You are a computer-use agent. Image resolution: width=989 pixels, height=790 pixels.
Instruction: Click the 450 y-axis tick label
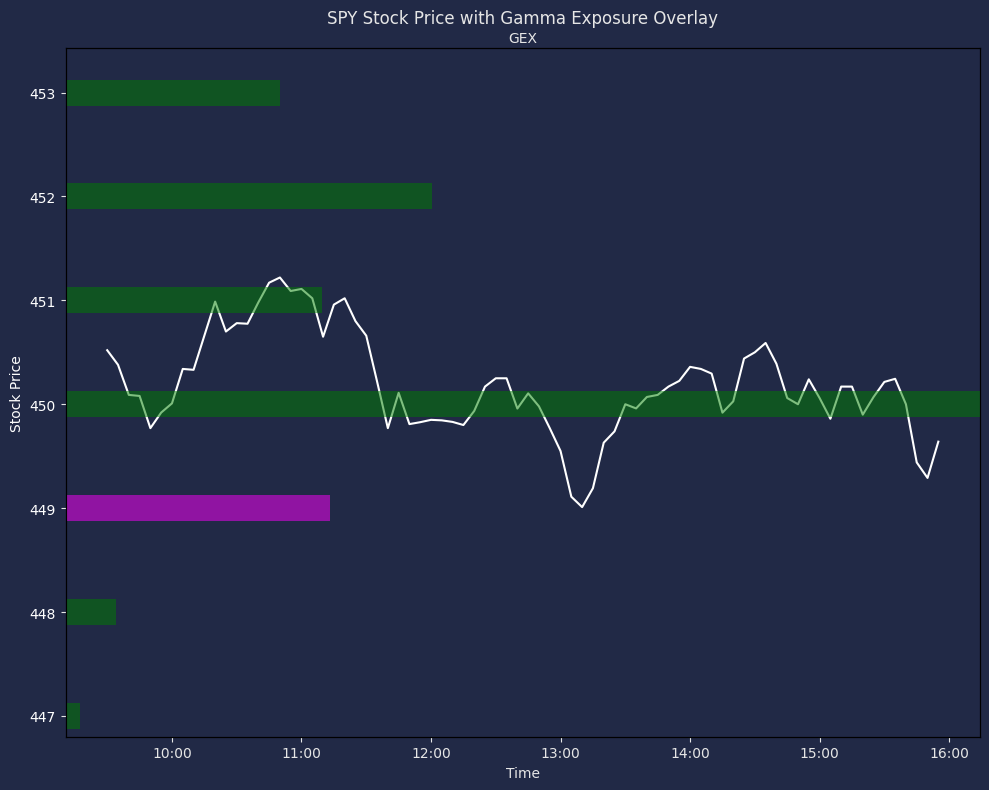pyautogui.click(x=42, y=405)
